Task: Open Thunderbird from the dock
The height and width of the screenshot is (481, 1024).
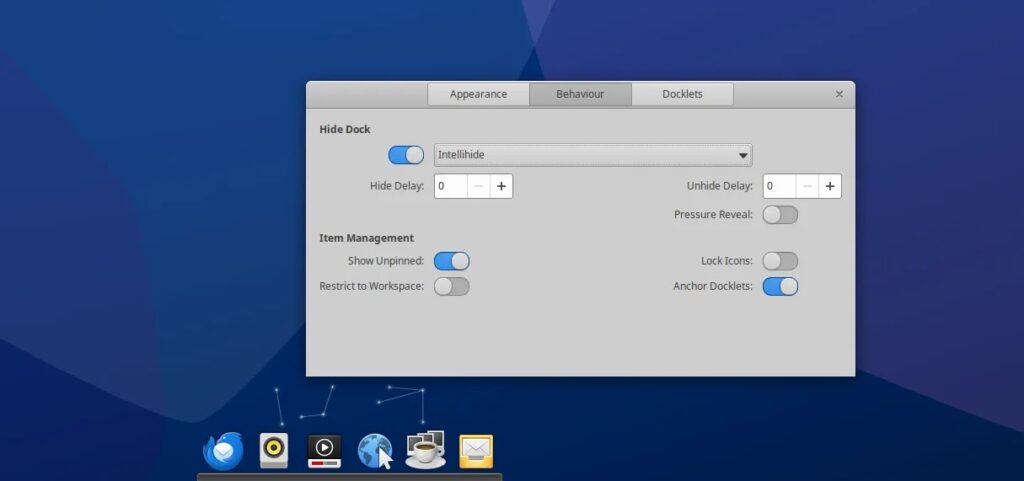Action: point(223,451)
